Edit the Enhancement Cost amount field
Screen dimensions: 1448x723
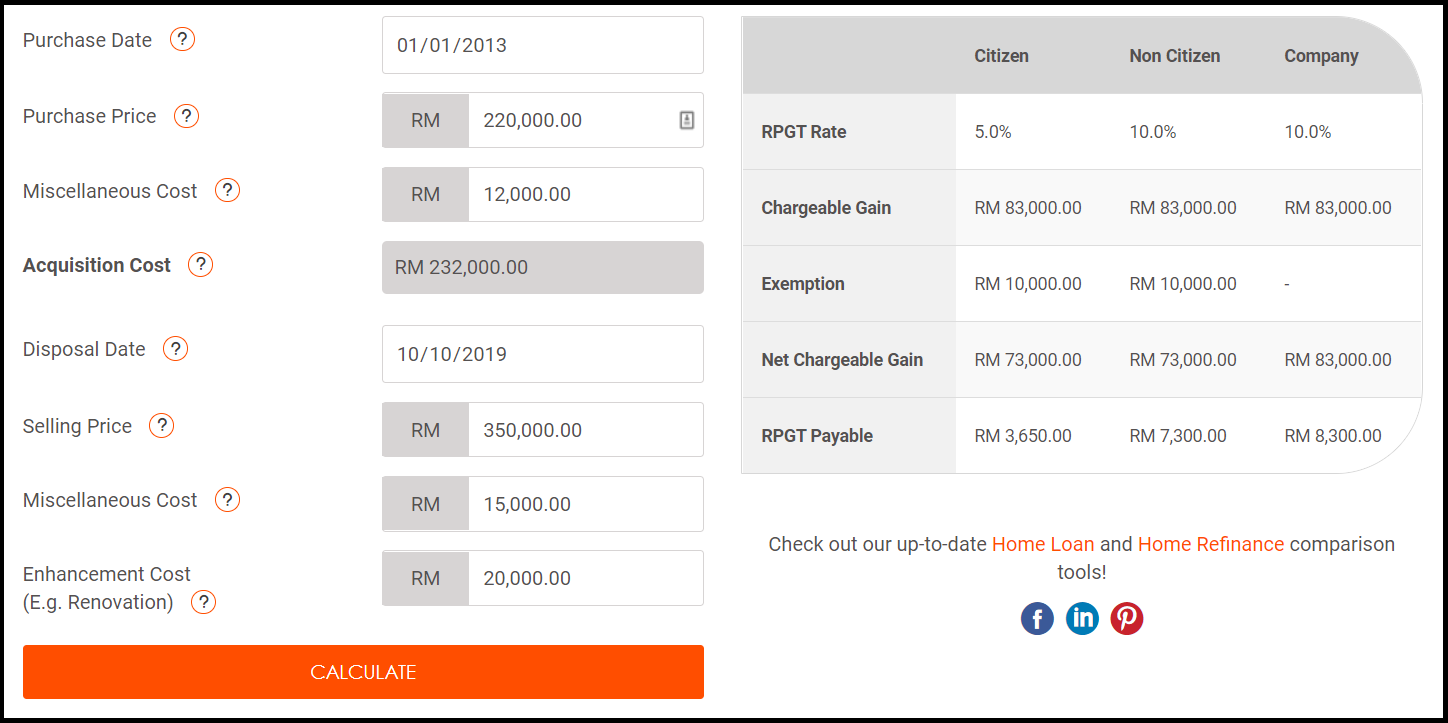584,578
